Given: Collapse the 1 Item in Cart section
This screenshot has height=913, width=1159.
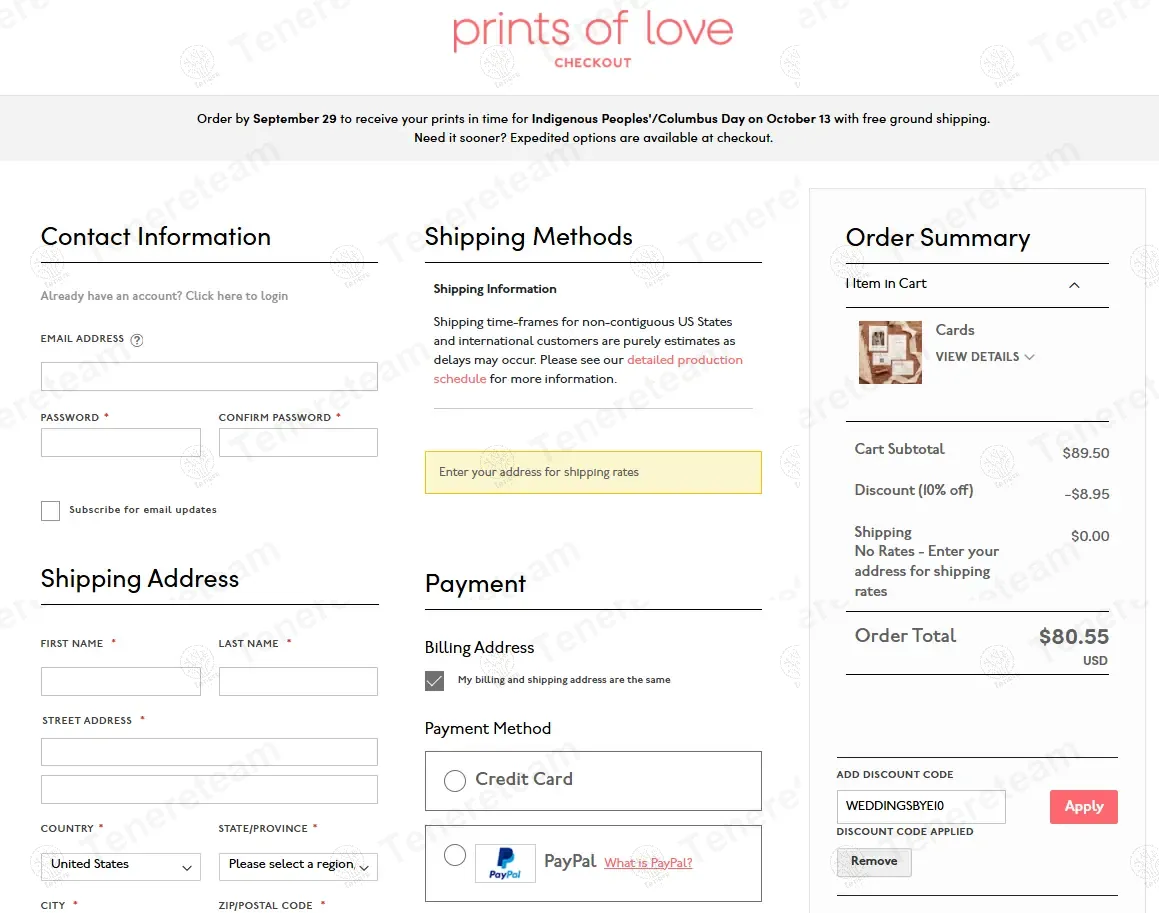Looking at the screenshot, I should click(x=1074, y=285).
